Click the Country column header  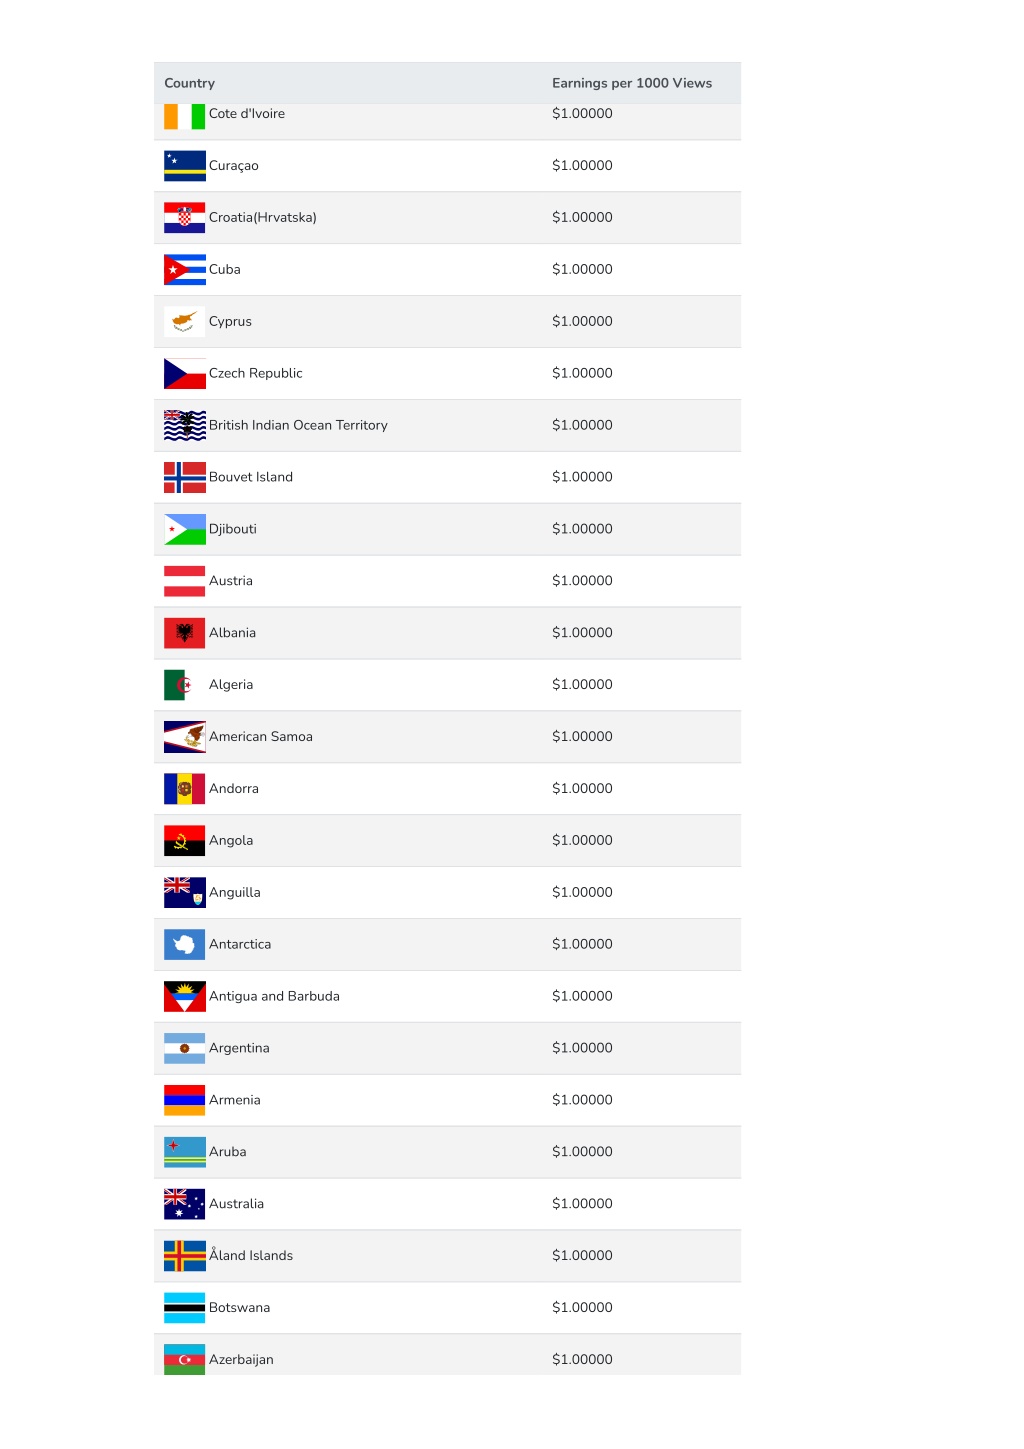(190, 83)
